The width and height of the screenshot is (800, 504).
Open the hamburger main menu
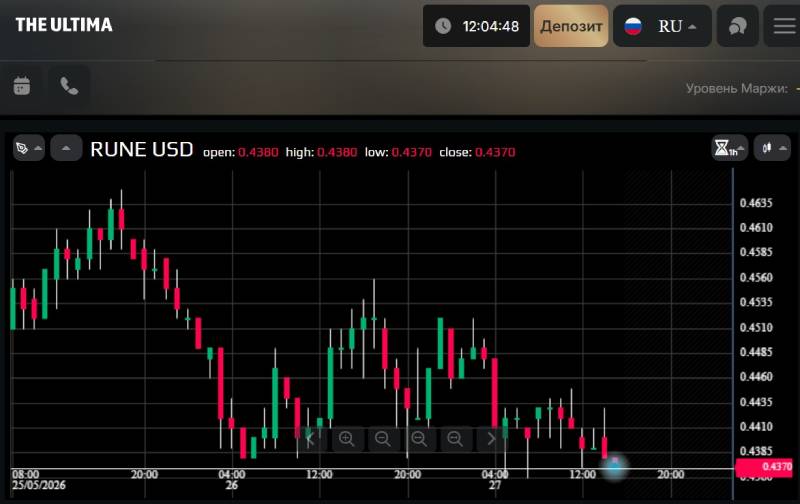pos(784,26)
